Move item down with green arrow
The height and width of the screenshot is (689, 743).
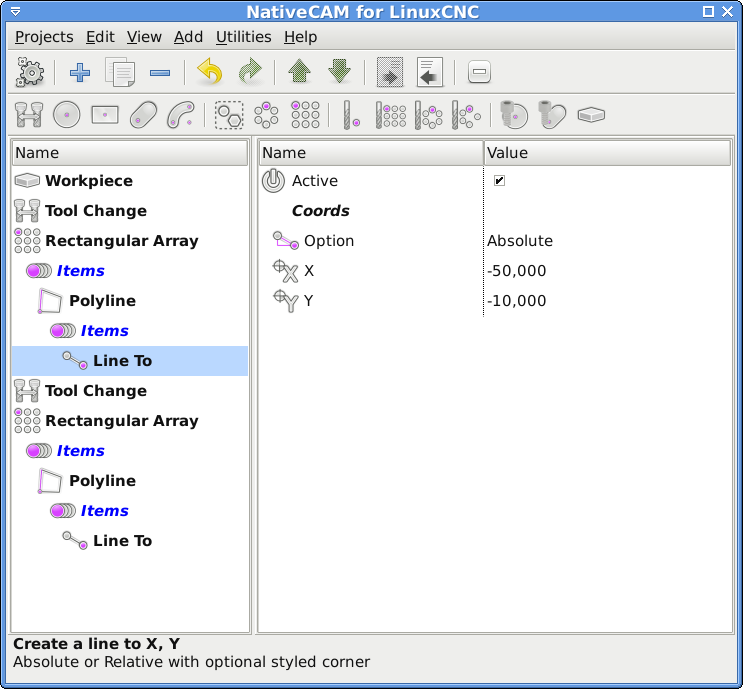tap(340, 73)
